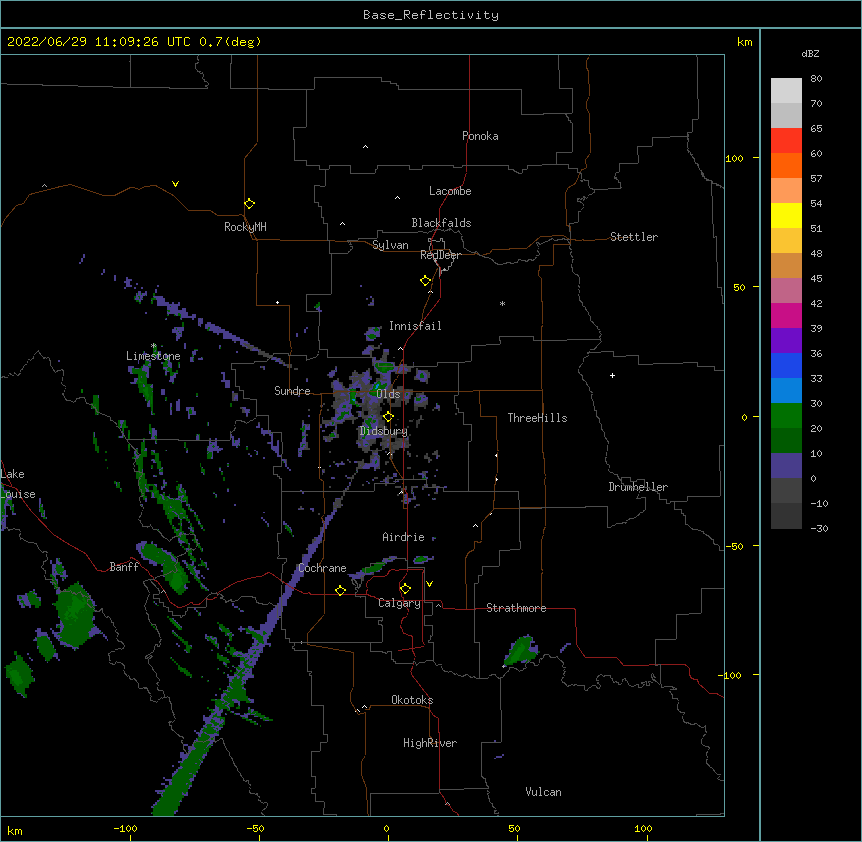Click the blue 36 dBZ legend swatch
This screenshot has width=862, height=842.
tap(786, 365)
